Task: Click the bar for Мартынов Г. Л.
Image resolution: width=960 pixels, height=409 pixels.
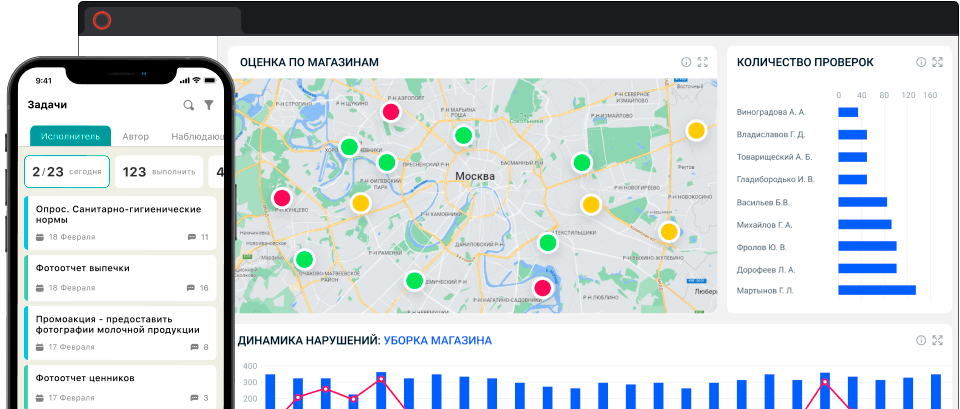Action: (877, 290)
